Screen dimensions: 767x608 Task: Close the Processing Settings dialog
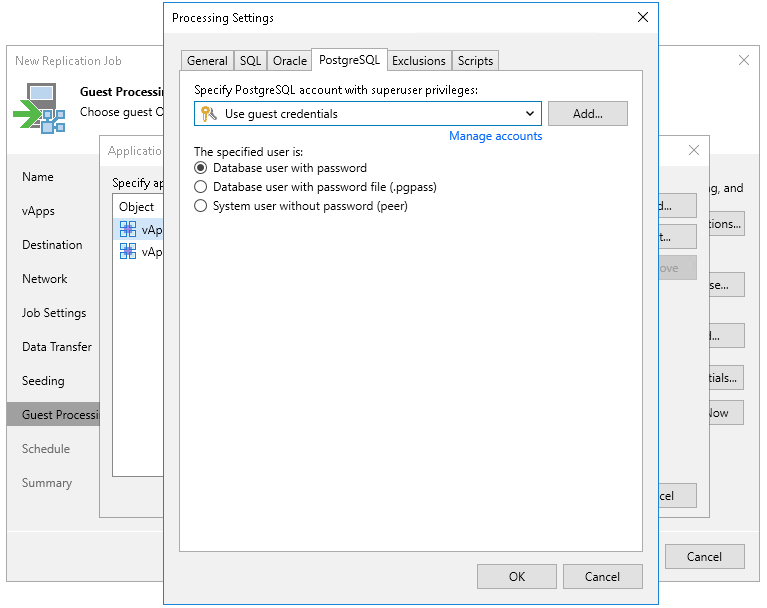tap(643, 17)
